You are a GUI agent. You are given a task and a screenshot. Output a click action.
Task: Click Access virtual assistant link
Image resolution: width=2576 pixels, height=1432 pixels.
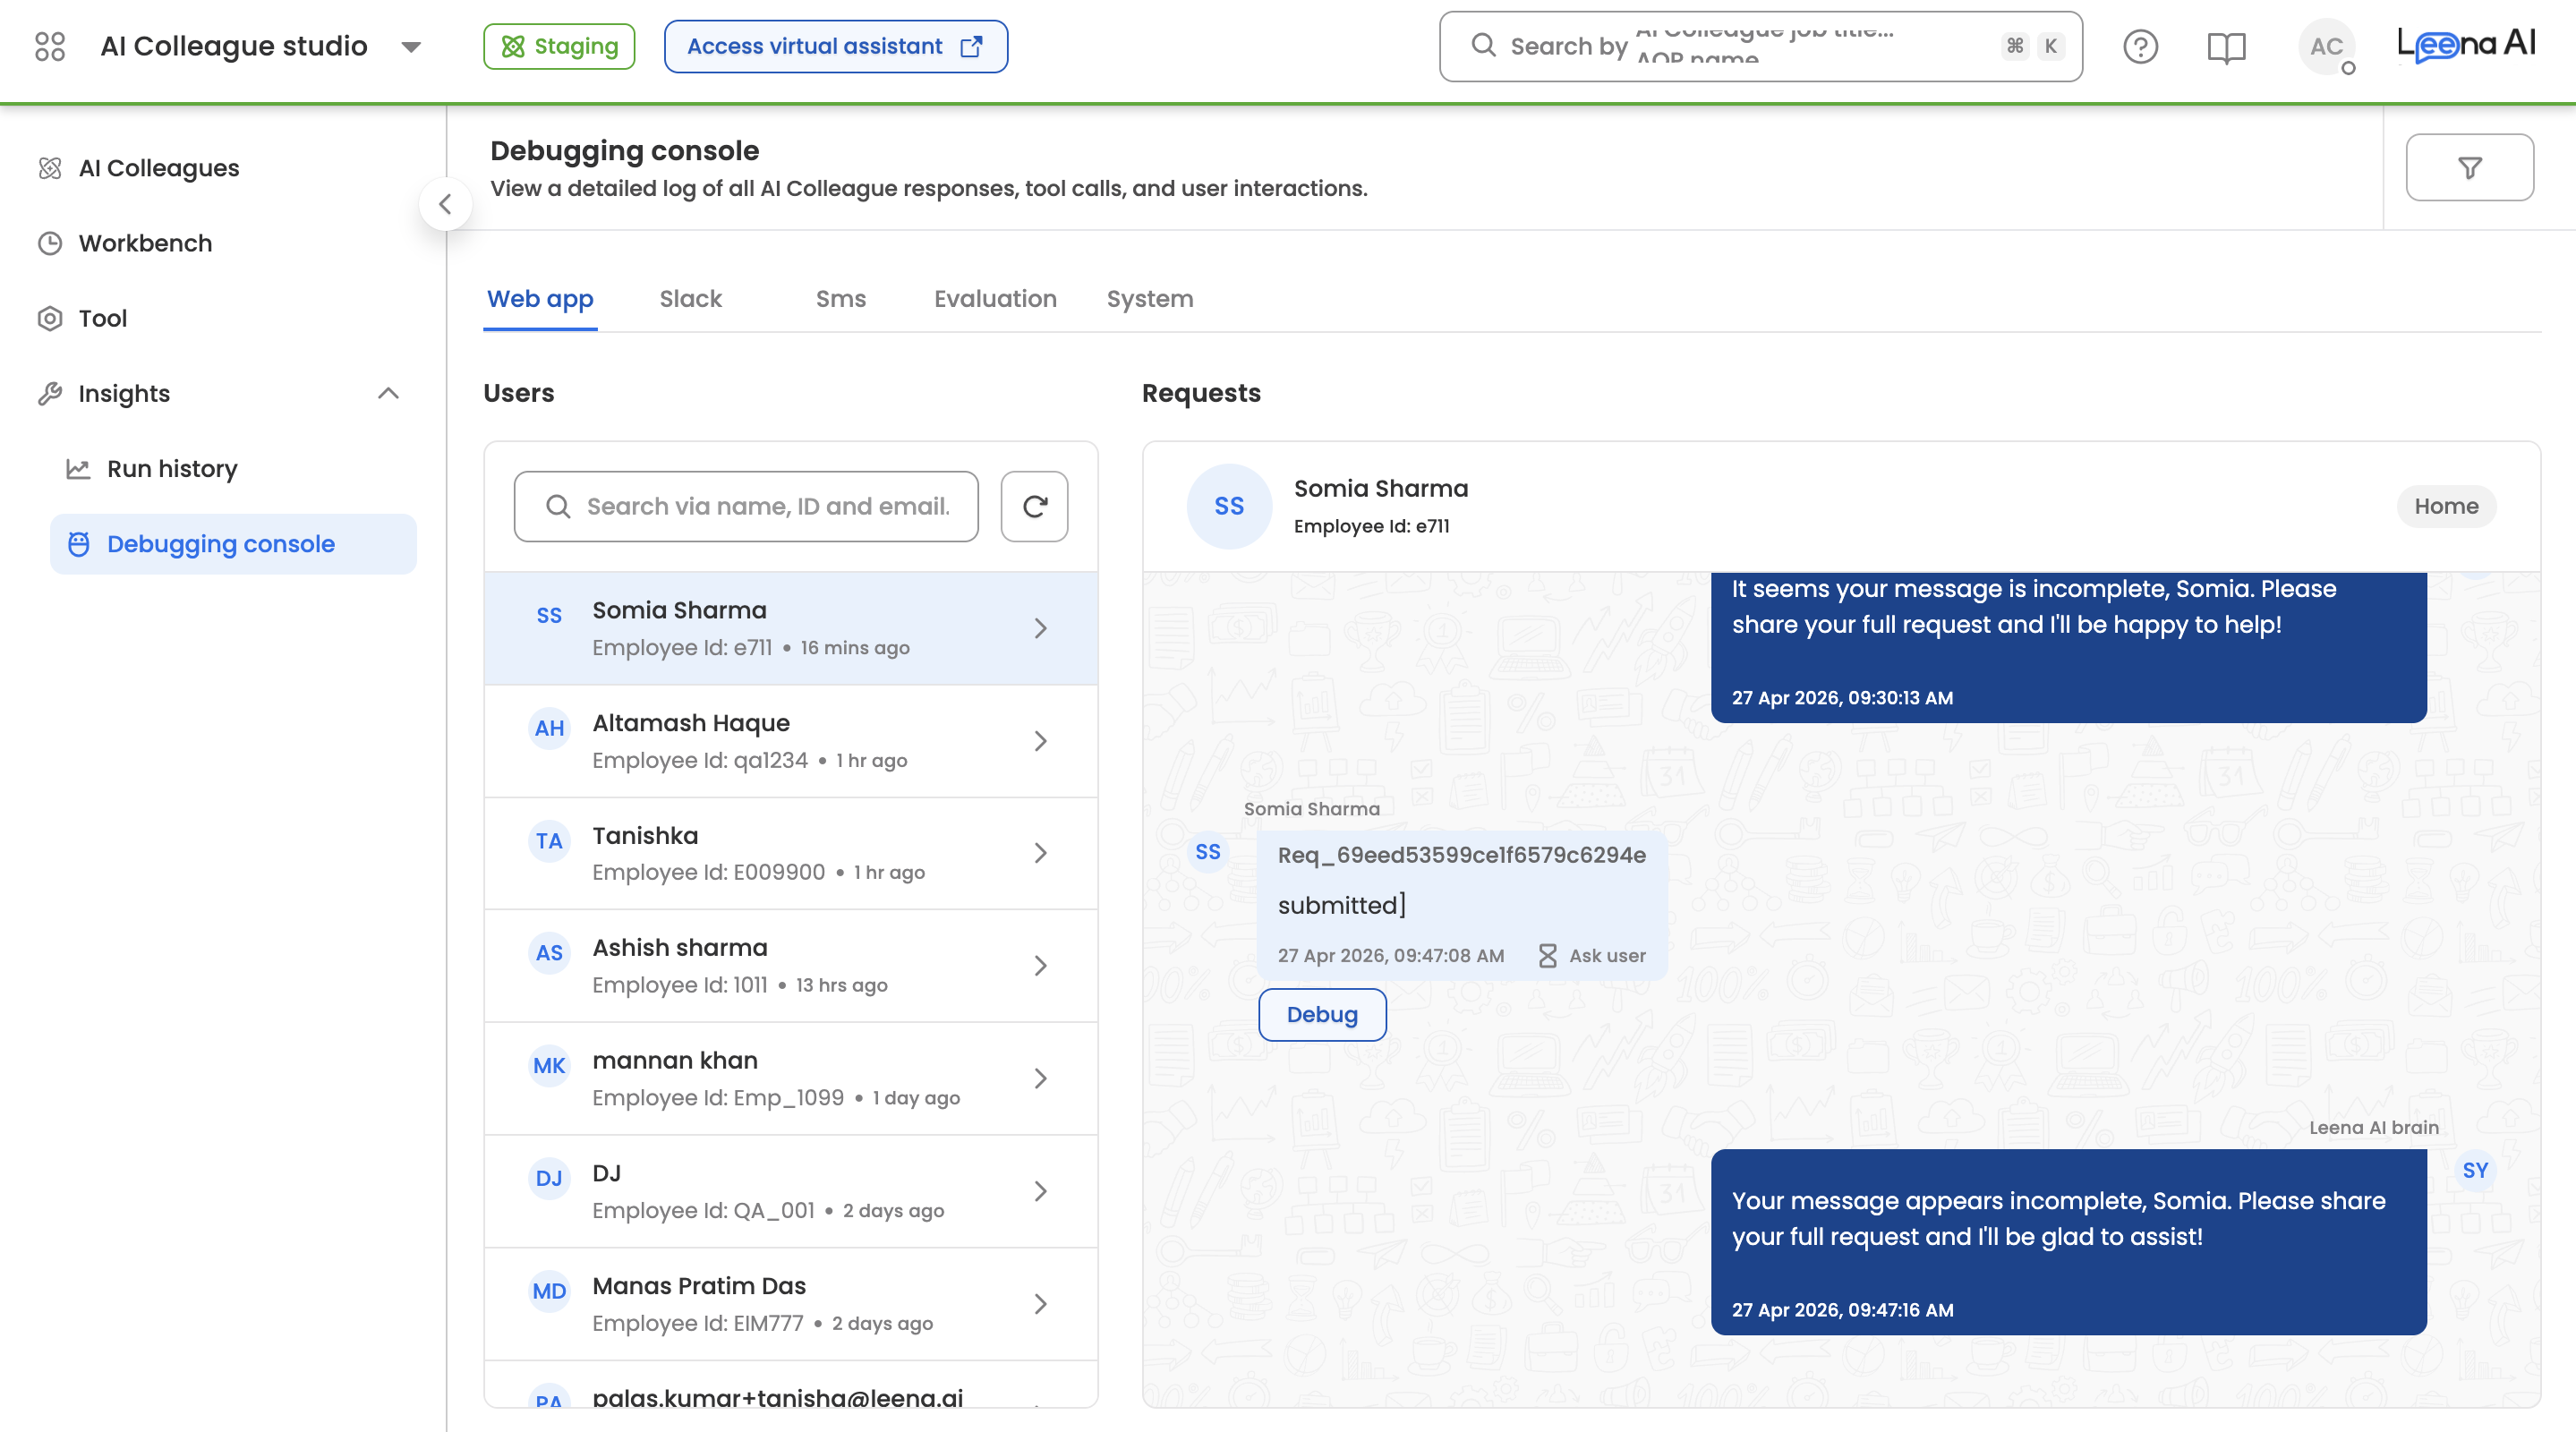click(x=835, y=47)
